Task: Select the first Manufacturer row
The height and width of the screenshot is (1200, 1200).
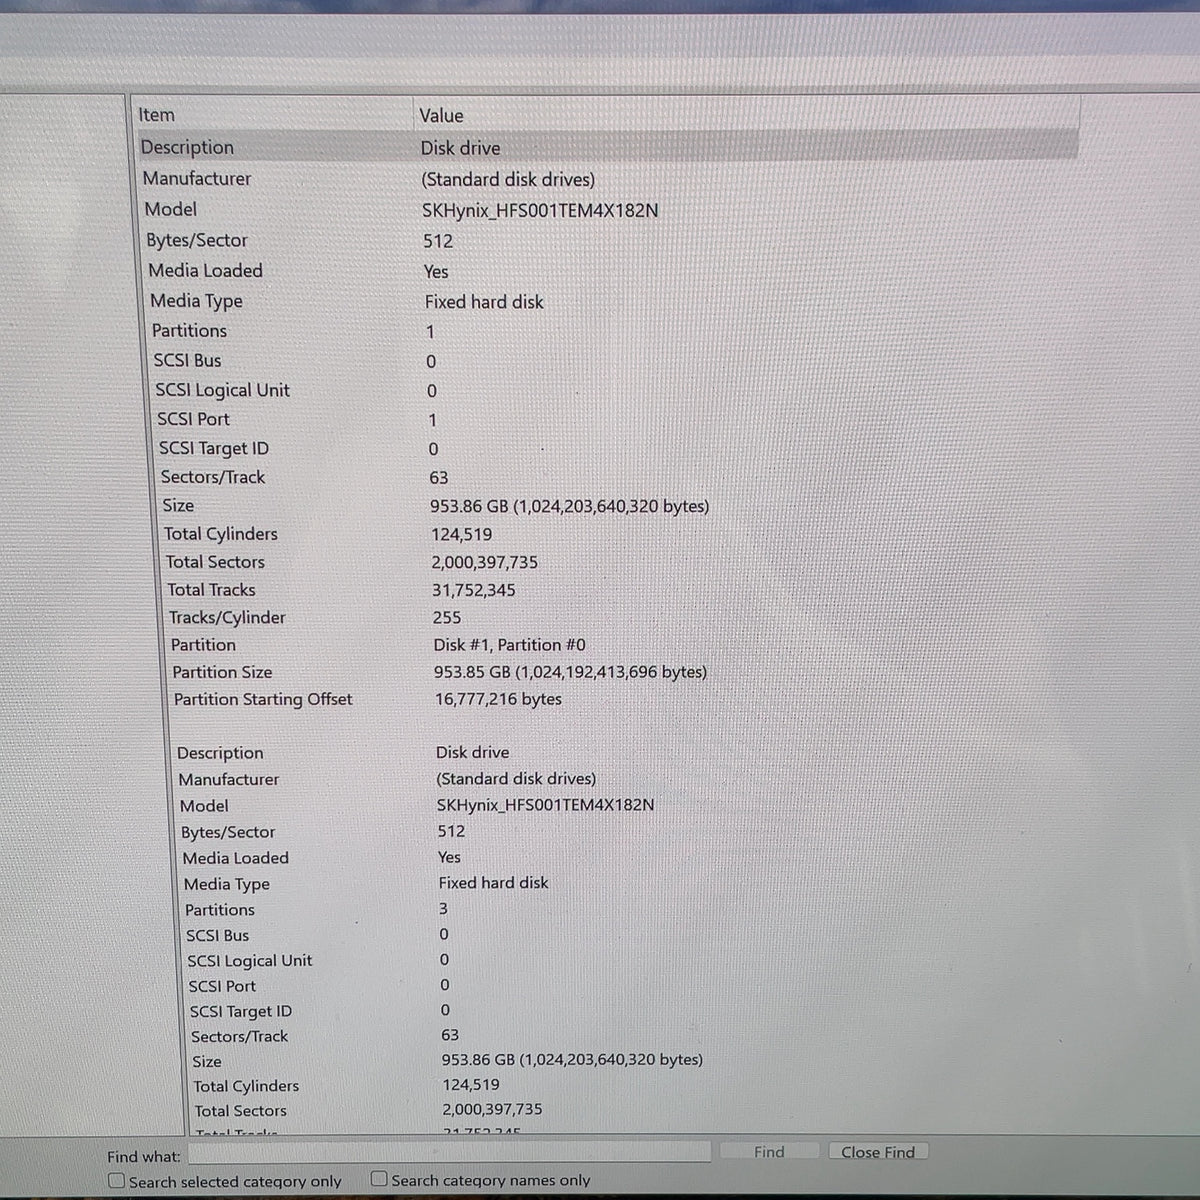Action: (607, 179)
